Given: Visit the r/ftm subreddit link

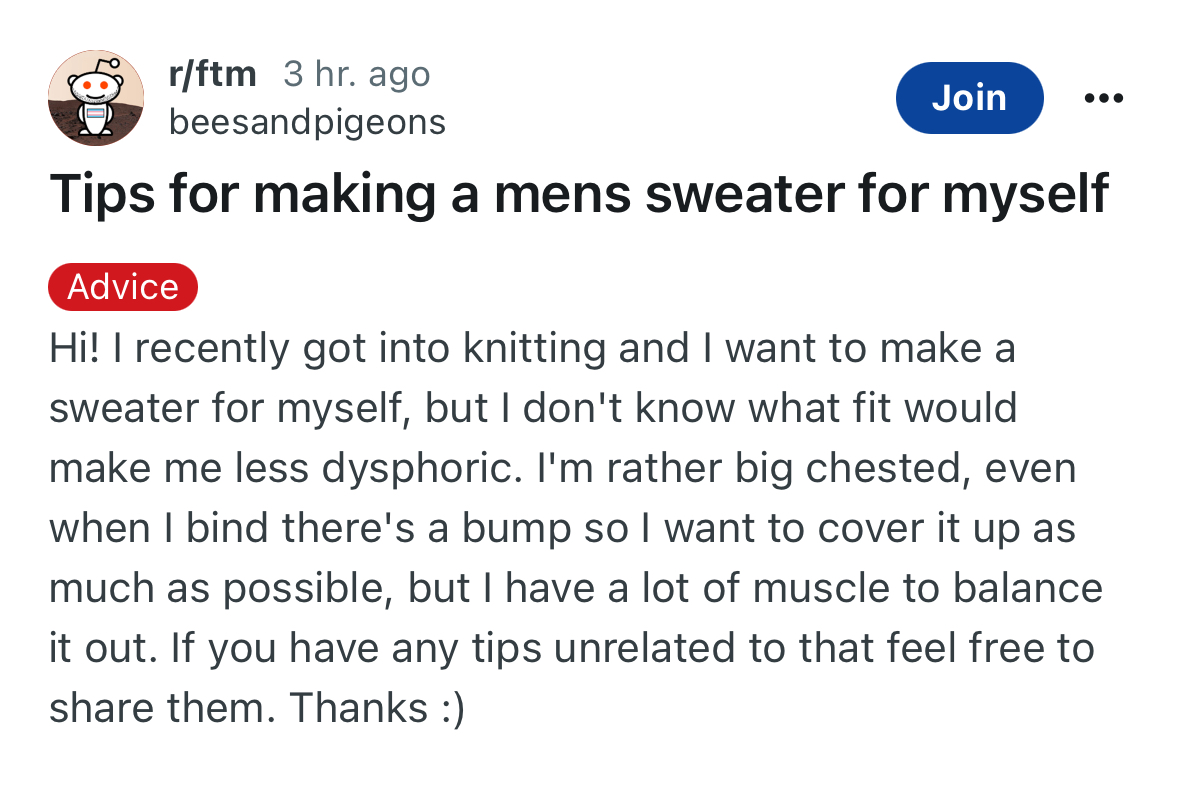Looking at the screenshot, I should [x=212, y=74].
